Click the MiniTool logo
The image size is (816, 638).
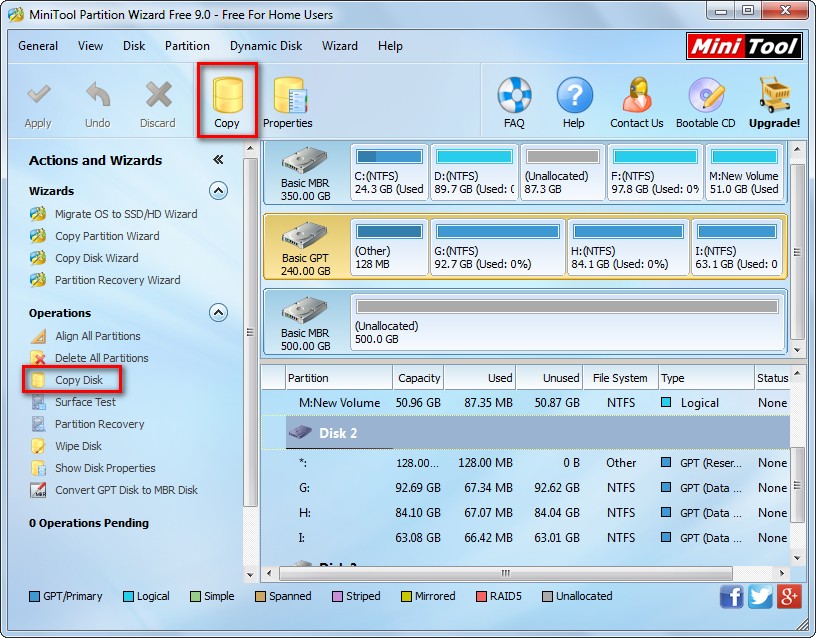point(744,46)
